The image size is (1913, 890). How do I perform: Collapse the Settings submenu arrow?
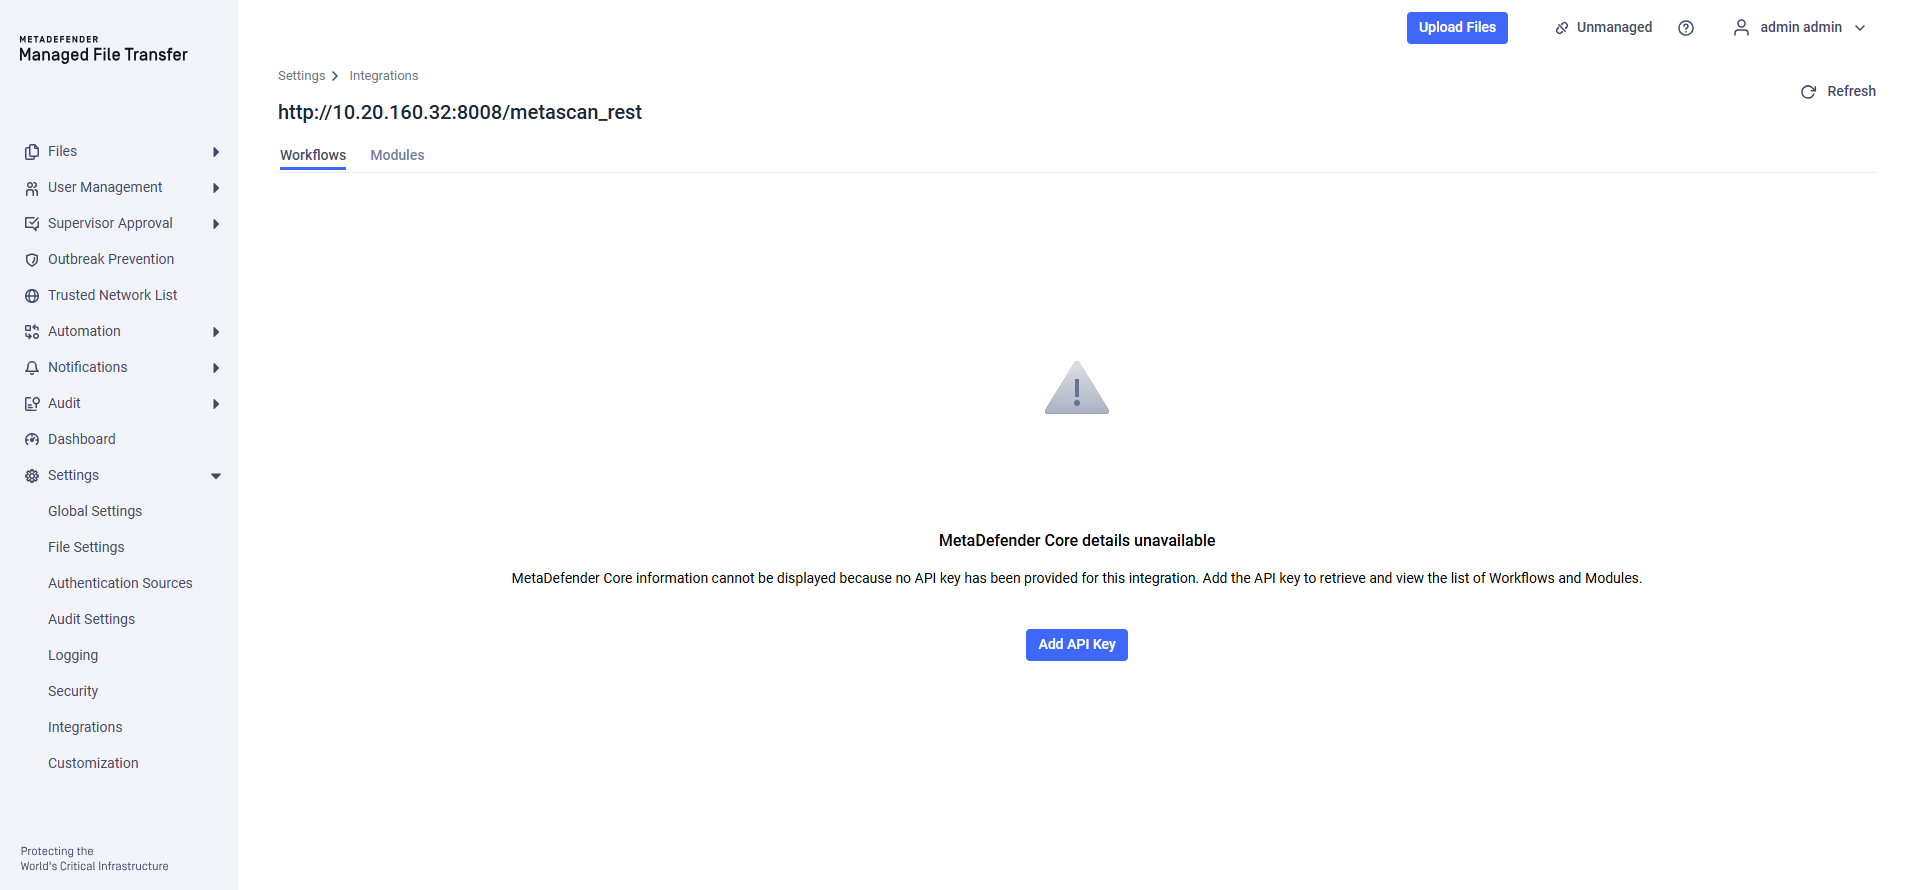[x=216, y=476]
